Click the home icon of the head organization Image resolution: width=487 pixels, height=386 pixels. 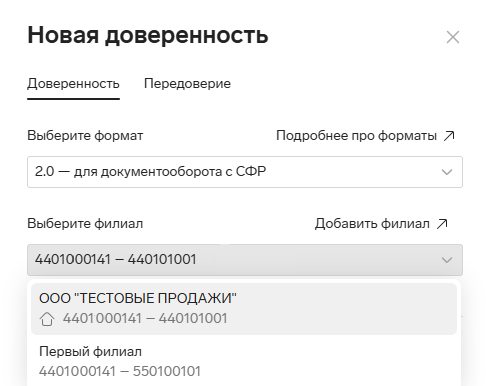(47, 319)
